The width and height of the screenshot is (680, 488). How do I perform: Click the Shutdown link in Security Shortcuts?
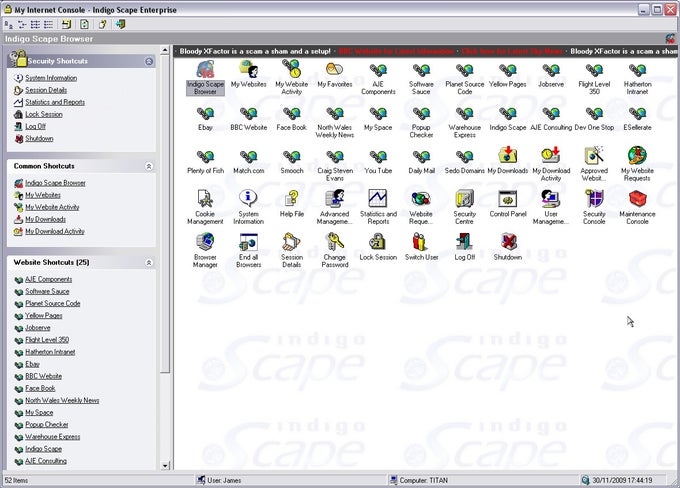coord(39,139)
